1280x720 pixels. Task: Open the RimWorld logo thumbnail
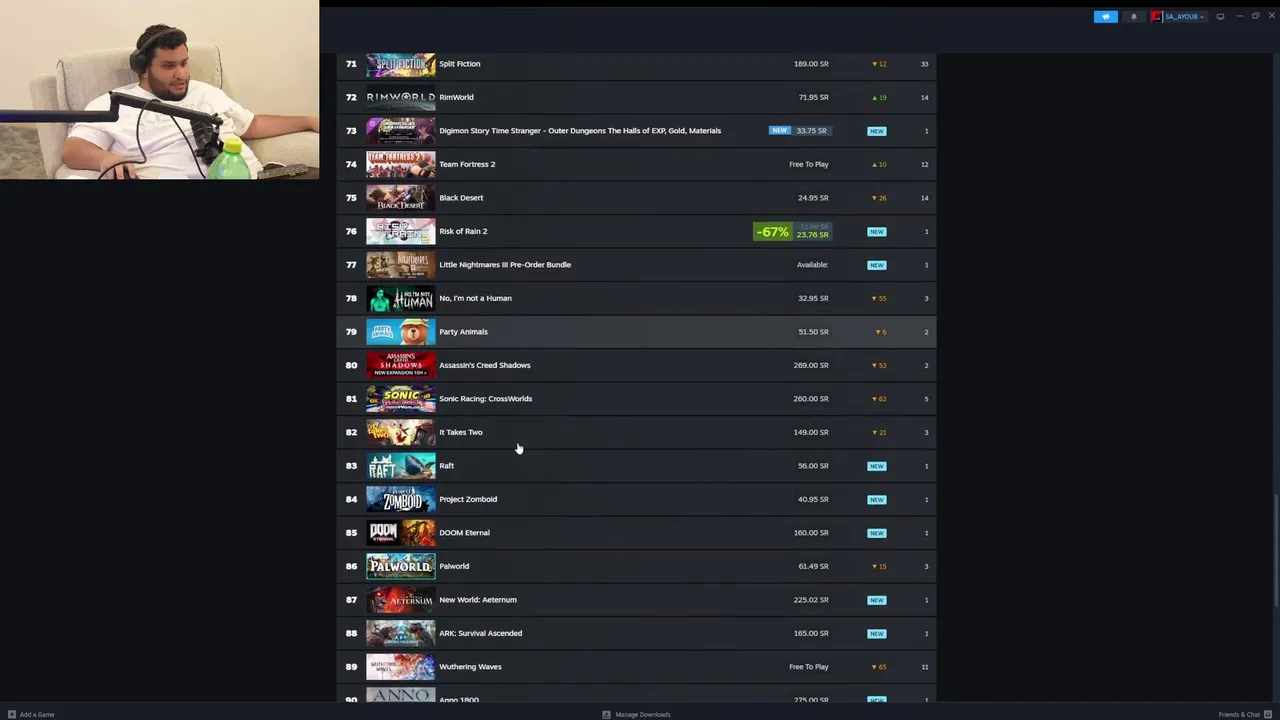[400, 97]
